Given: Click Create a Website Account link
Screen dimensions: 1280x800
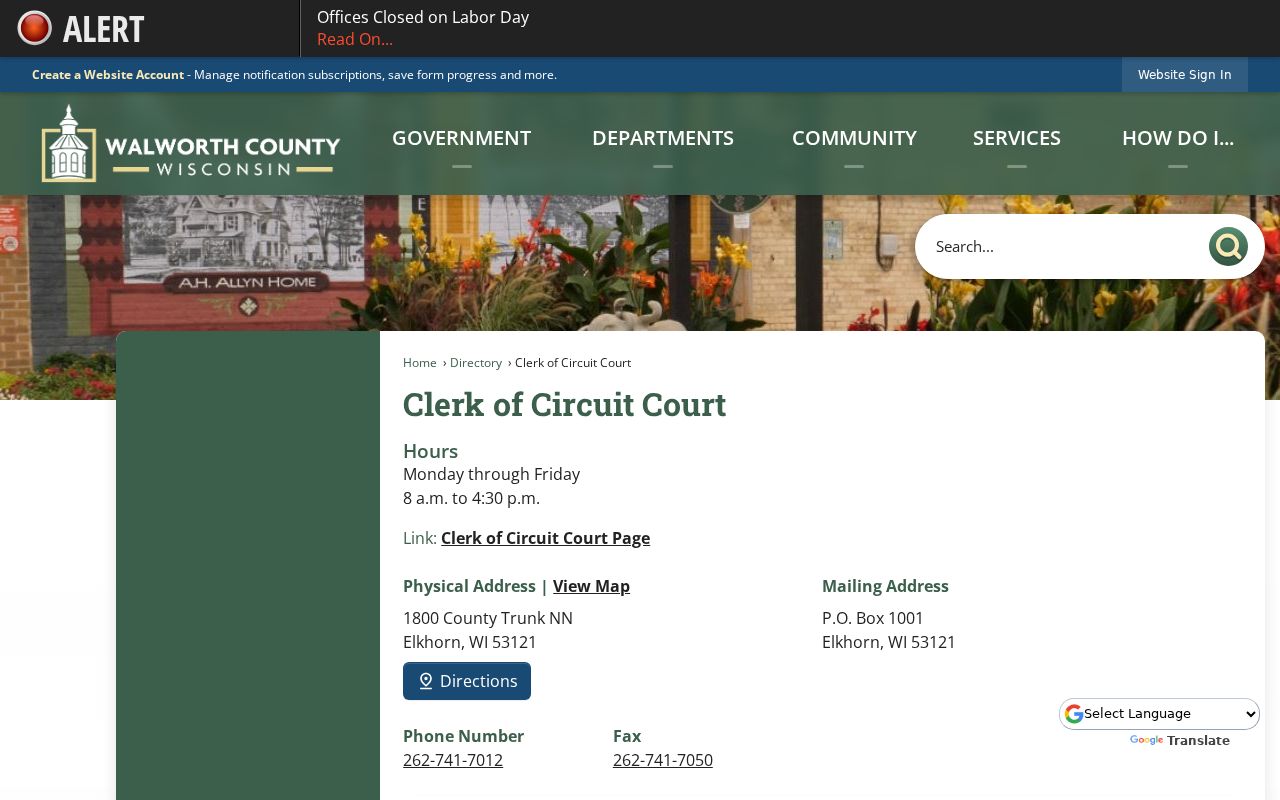Looking at the screenshot, I should coord(108,75).
